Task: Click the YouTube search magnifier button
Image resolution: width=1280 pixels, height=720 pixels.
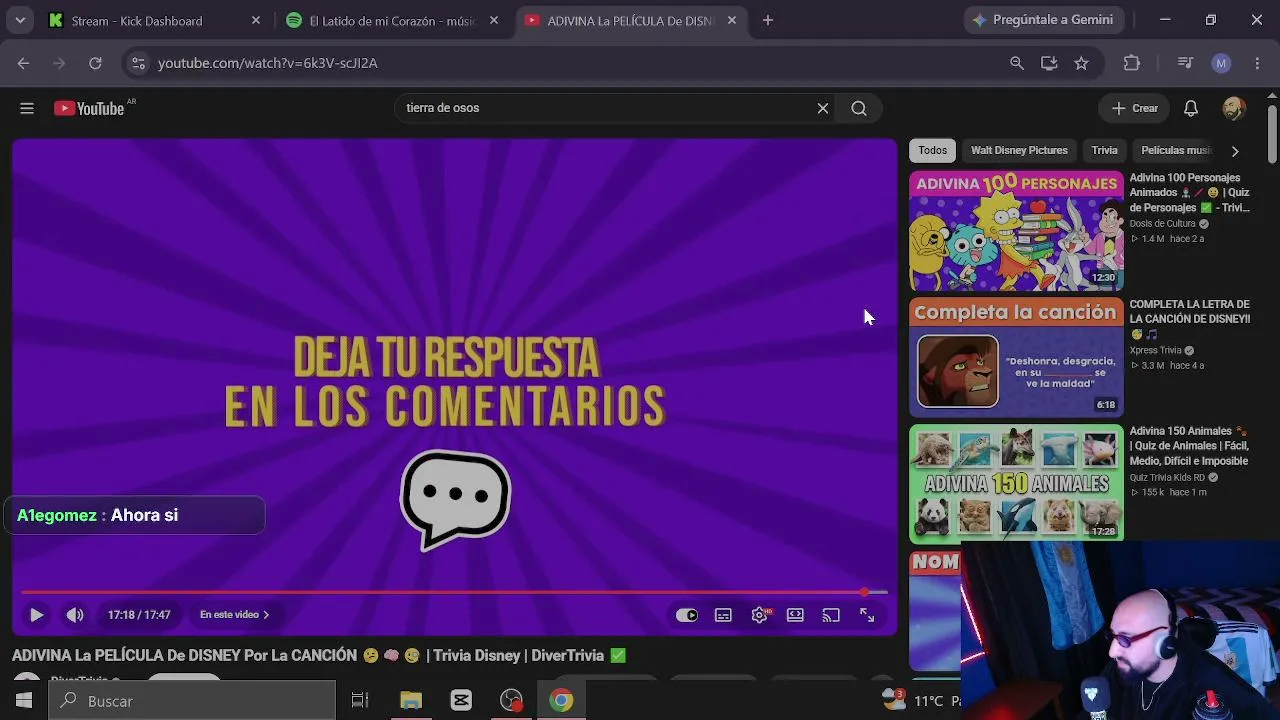Action: [x=859, y=108]
